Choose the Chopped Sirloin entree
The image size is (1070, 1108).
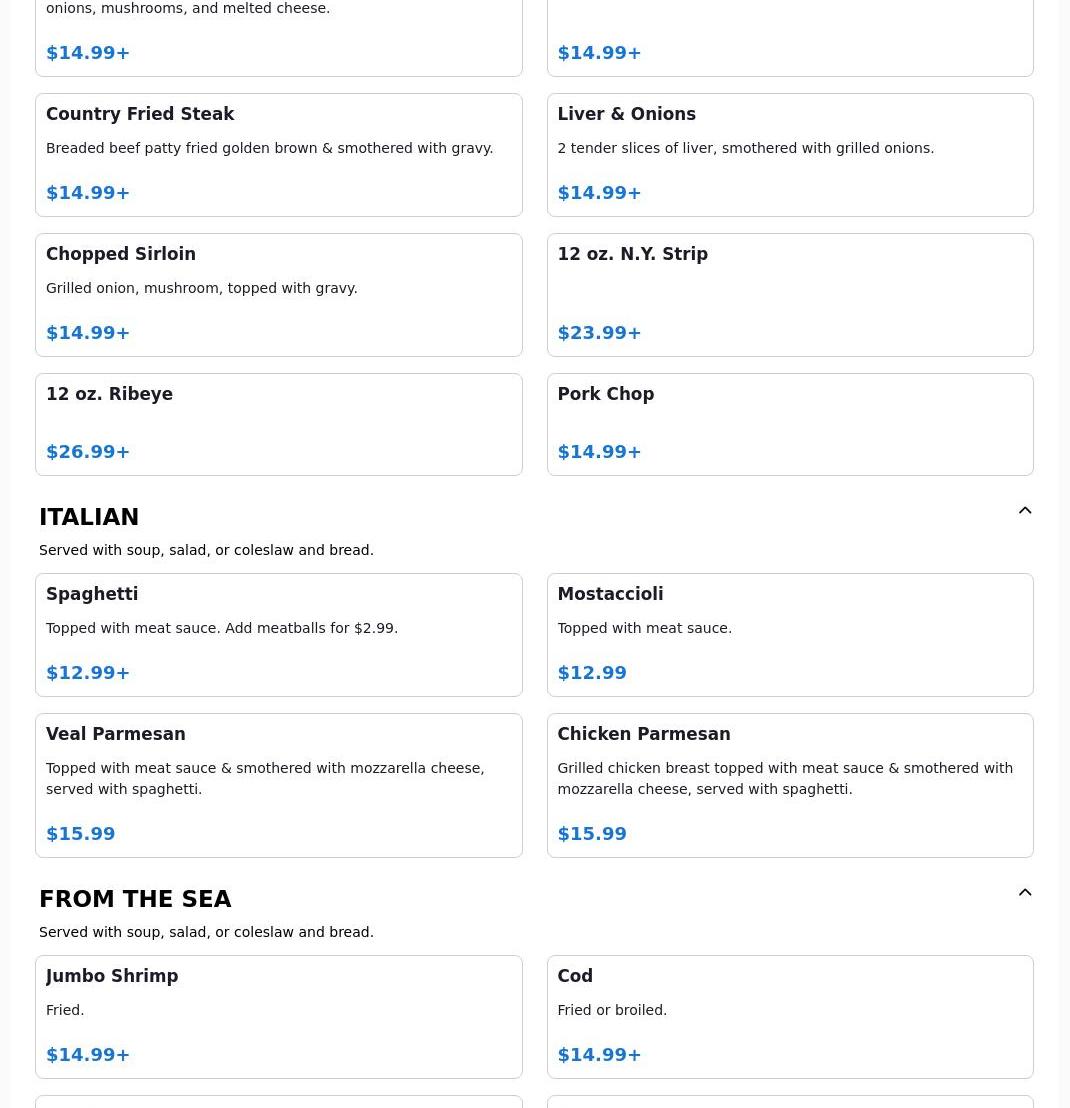click(x=278, y=295)
